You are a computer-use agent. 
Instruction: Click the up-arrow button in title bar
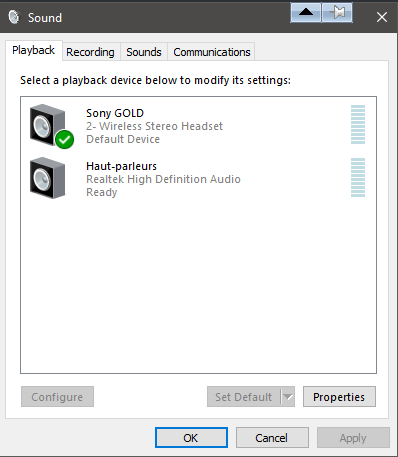[306, 13]
